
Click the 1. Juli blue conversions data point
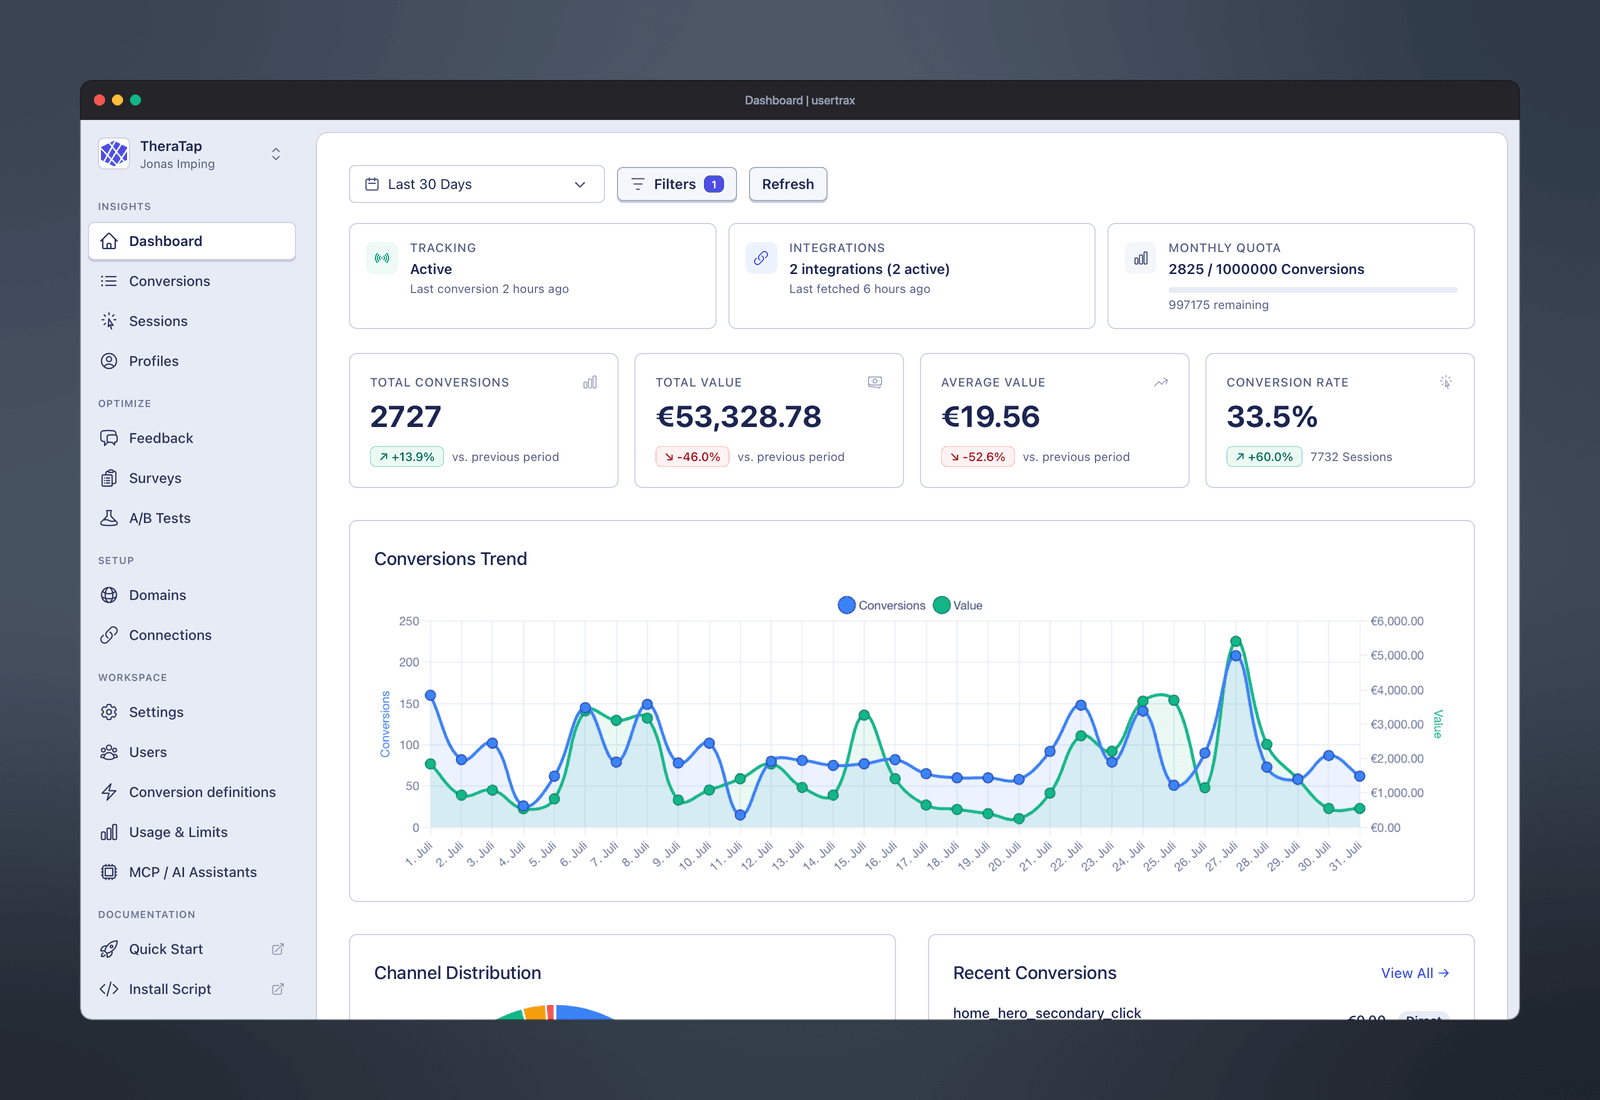(431, 695)
